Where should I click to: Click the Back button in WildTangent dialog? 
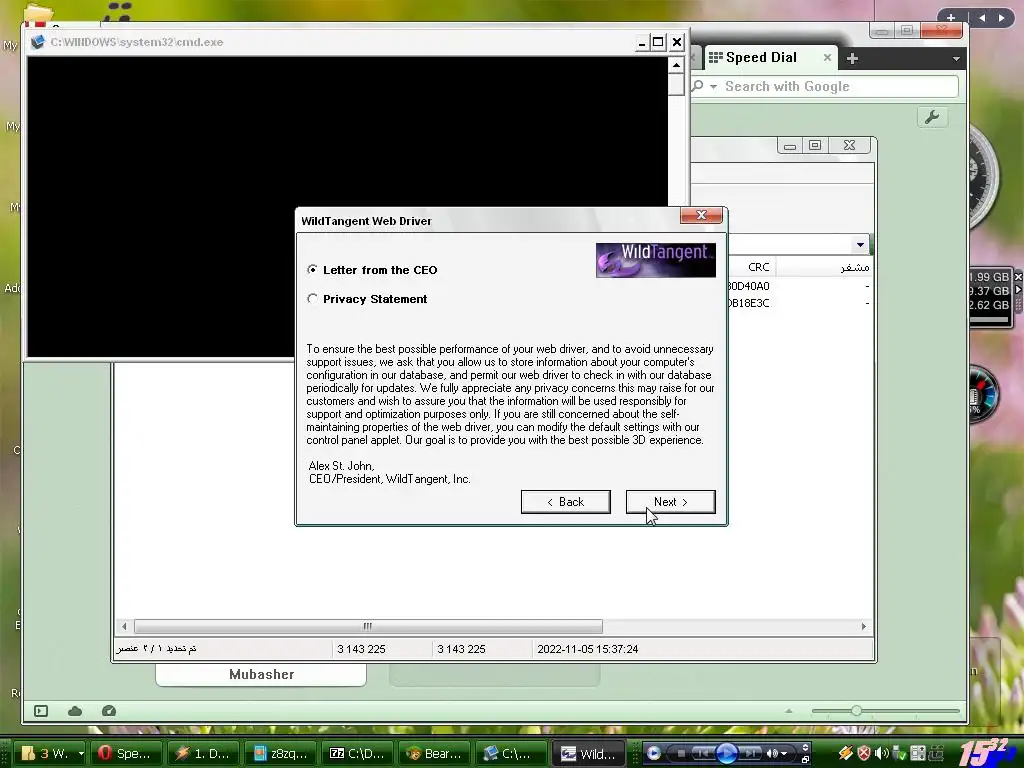(x=566, y=502)
